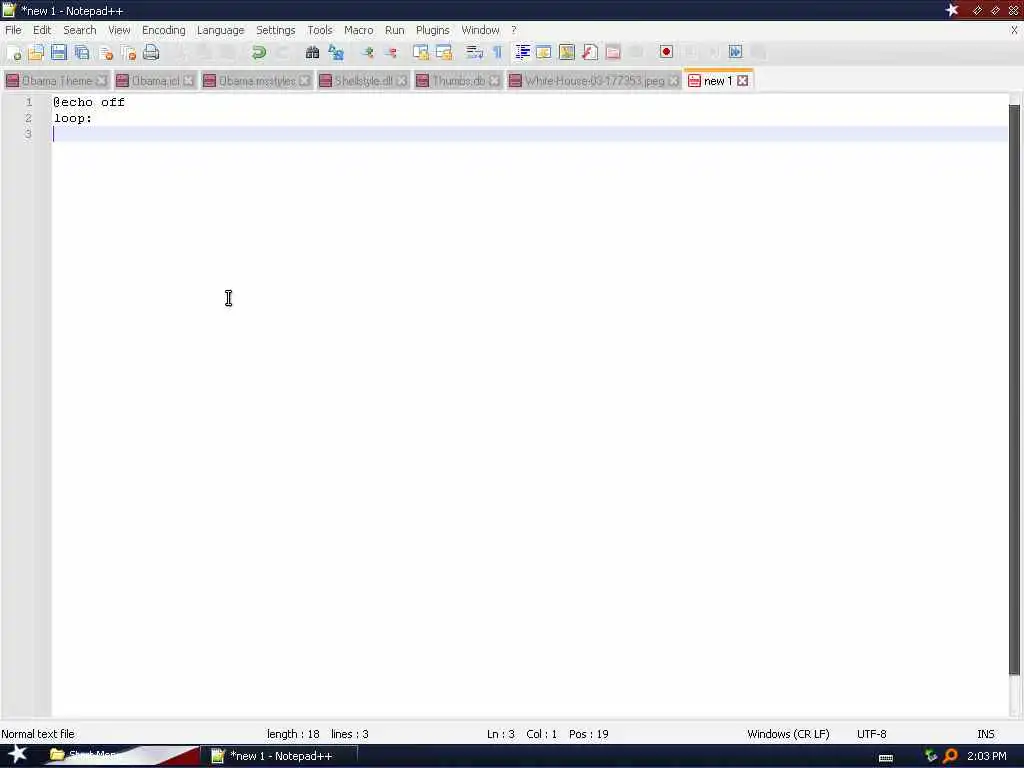Click 'length : 18' status entry
This screenshot has height=768, width=1024.
(x=293, y=734)
